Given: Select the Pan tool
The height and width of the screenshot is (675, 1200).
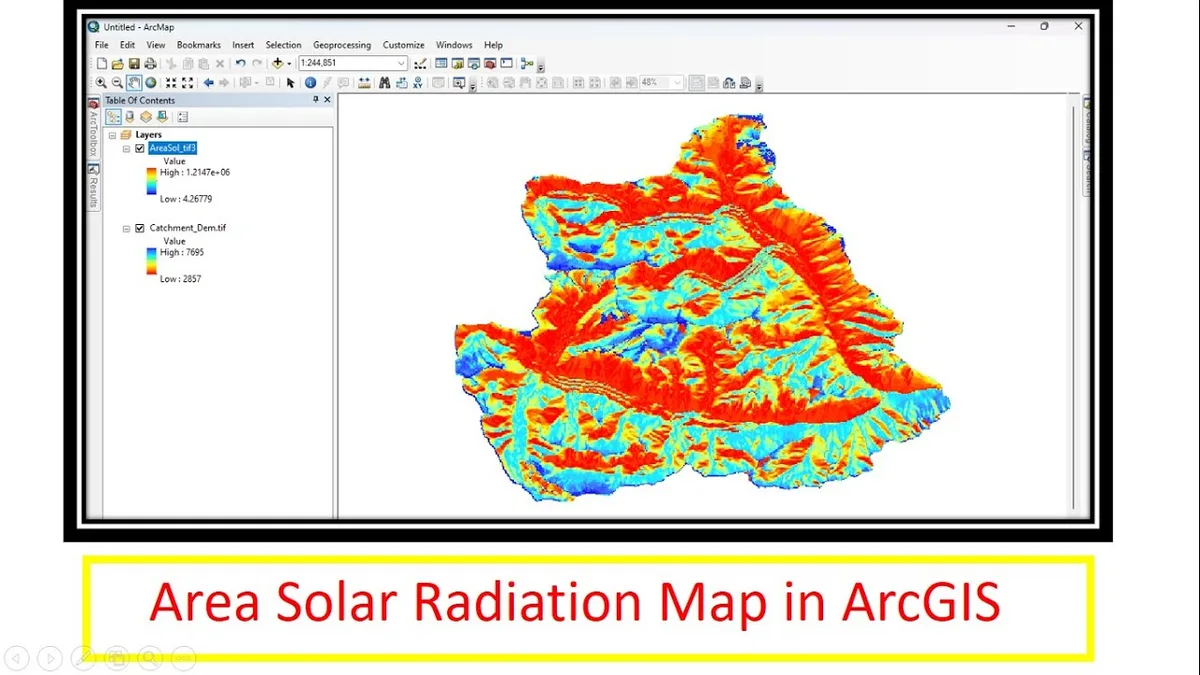Looking at the screenshot, I should point(134,82).
